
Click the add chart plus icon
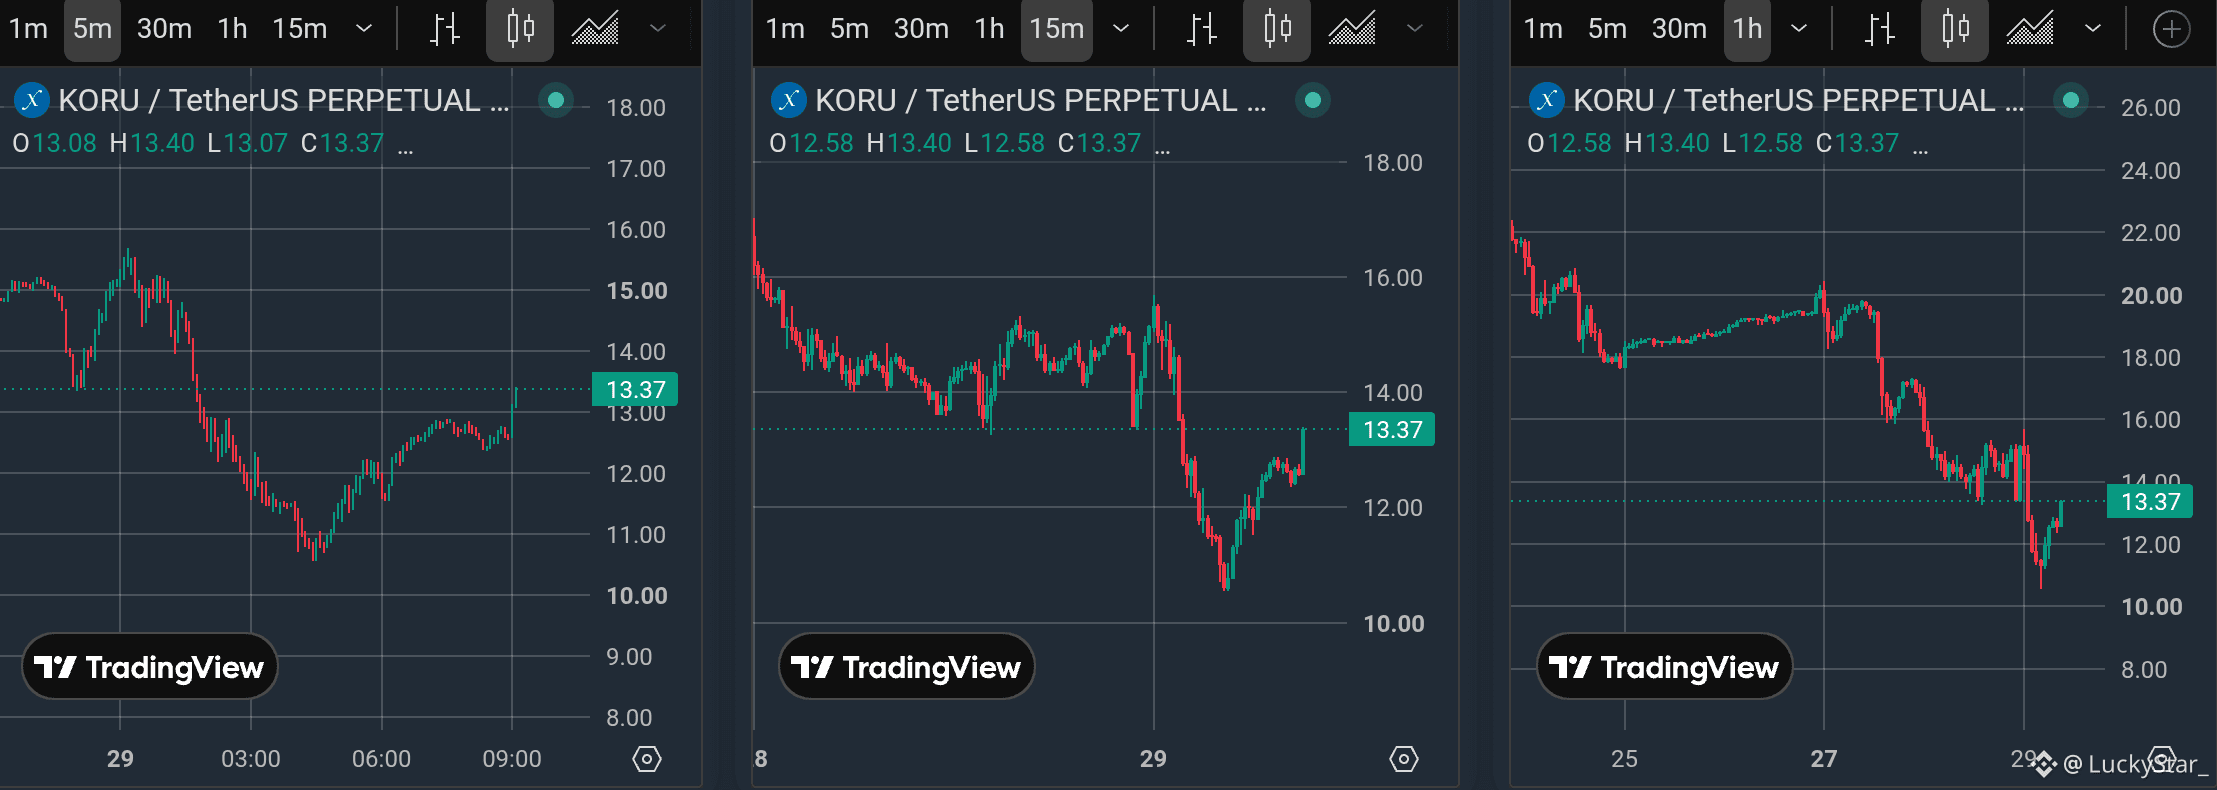pos(2171,30)
